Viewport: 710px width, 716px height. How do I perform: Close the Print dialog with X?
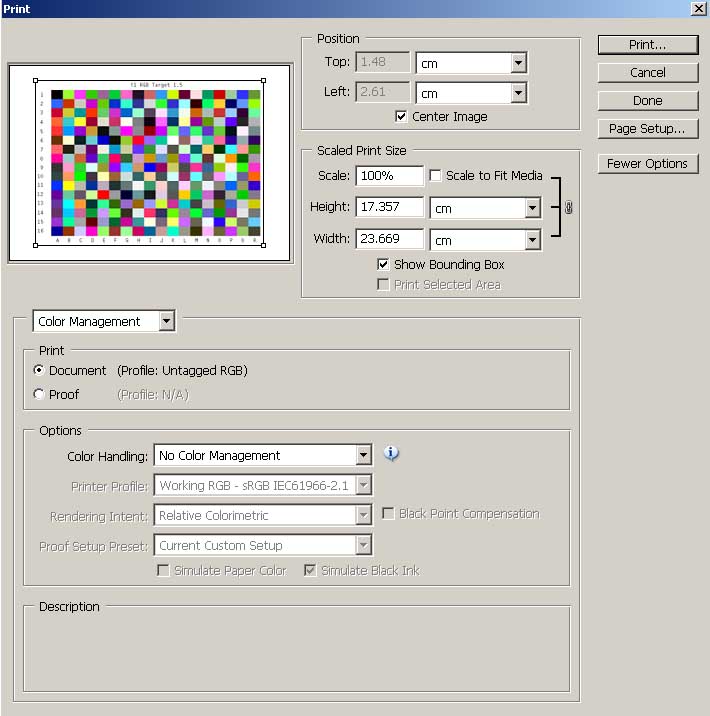click(699, 8)
